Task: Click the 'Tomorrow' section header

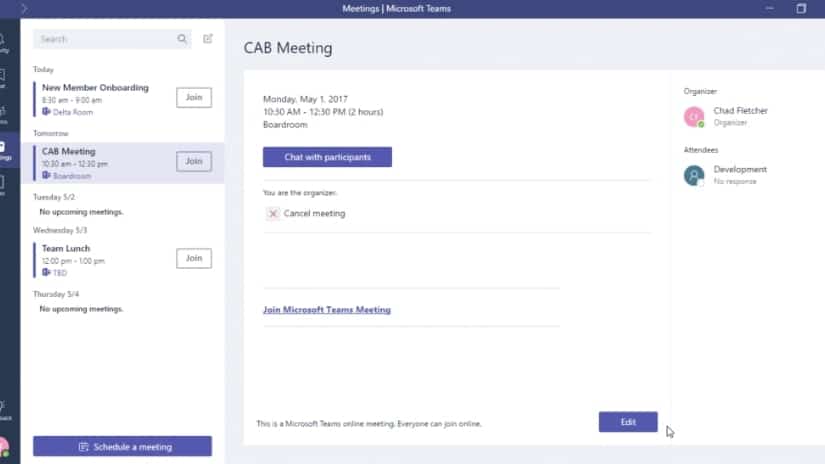Action: tap(51, 134)
